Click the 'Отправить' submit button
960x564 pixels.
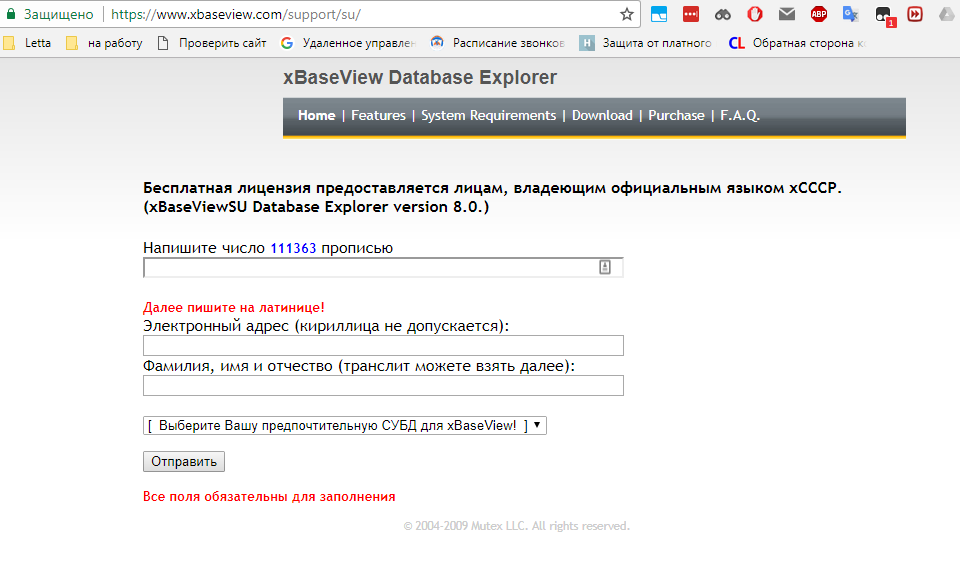[x=184, y=462]
